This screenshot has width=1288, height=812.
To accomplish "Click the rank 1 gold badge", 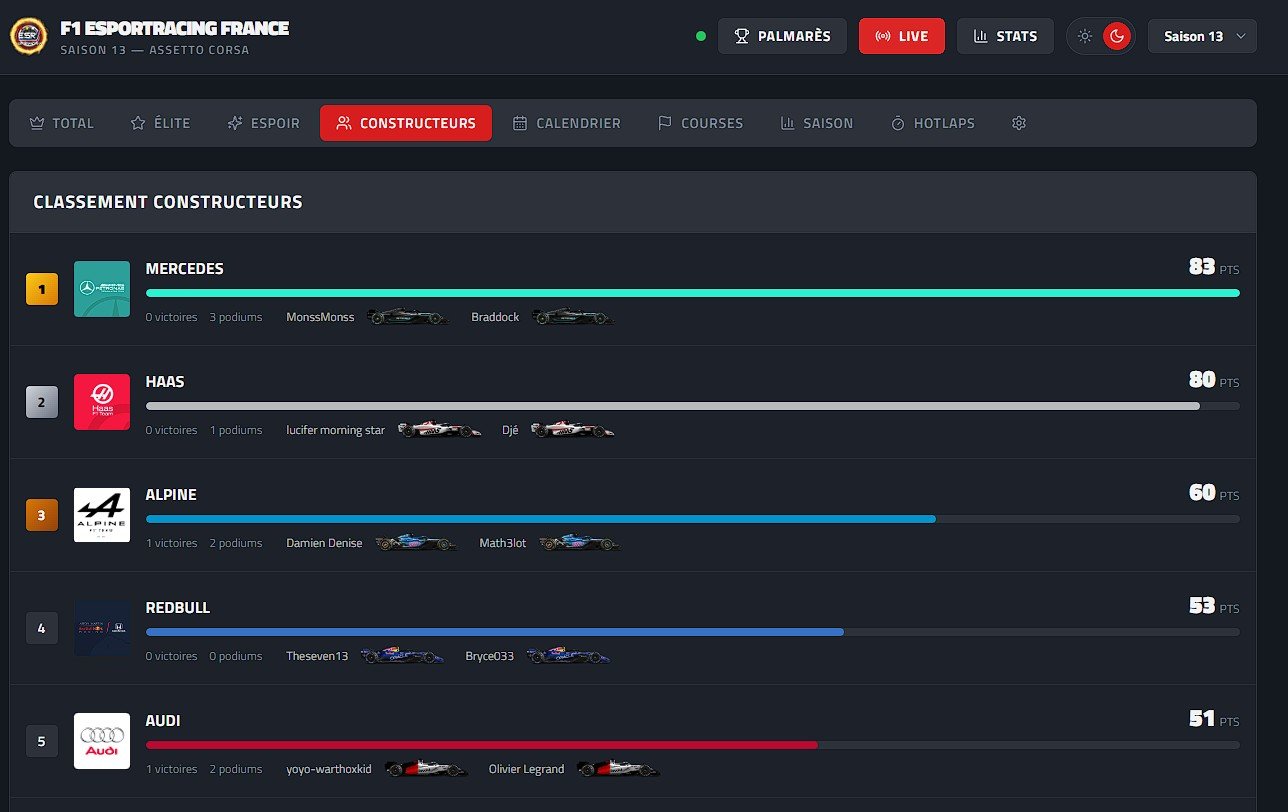I will (x=41, y=290).
